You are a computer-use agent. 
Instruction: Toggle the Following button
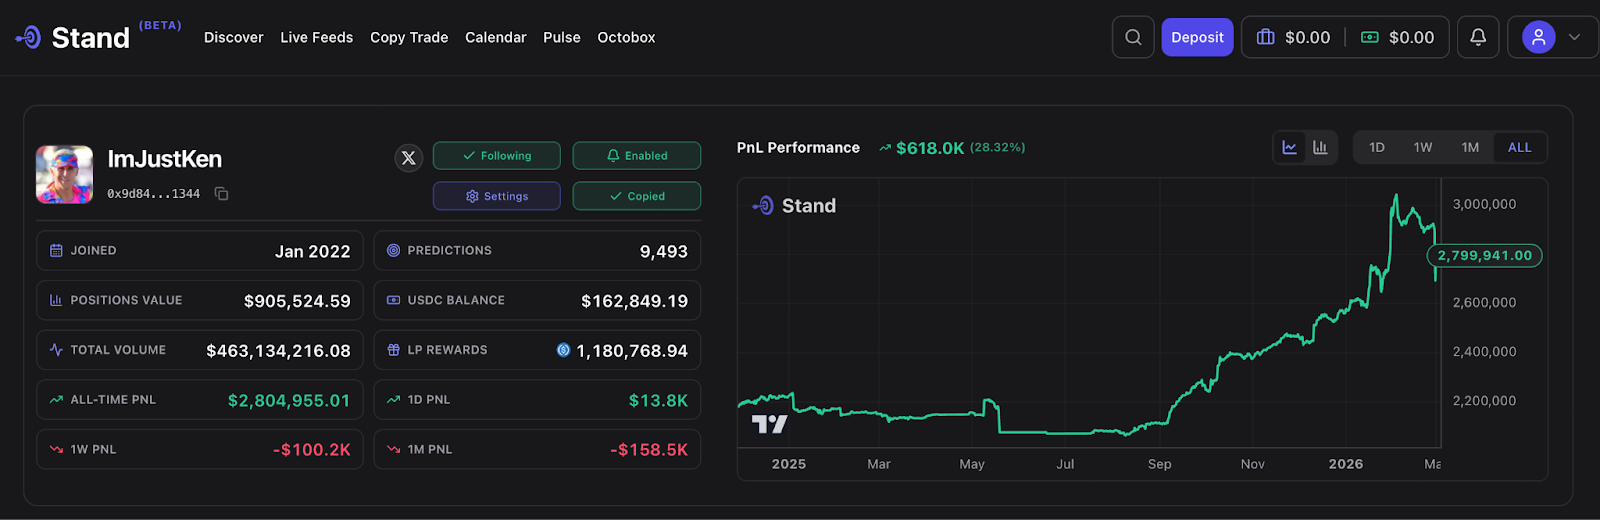coord(497,156)
